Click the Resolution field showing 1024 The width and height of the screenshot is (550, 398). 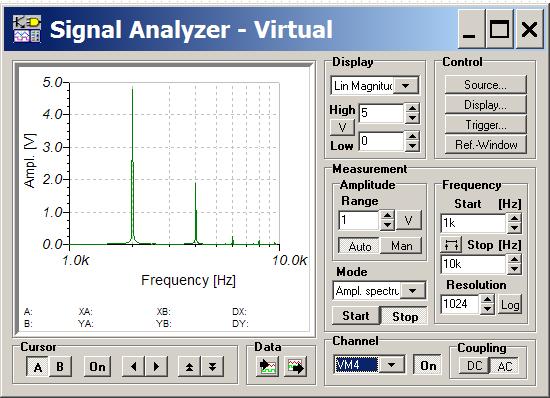460,304
